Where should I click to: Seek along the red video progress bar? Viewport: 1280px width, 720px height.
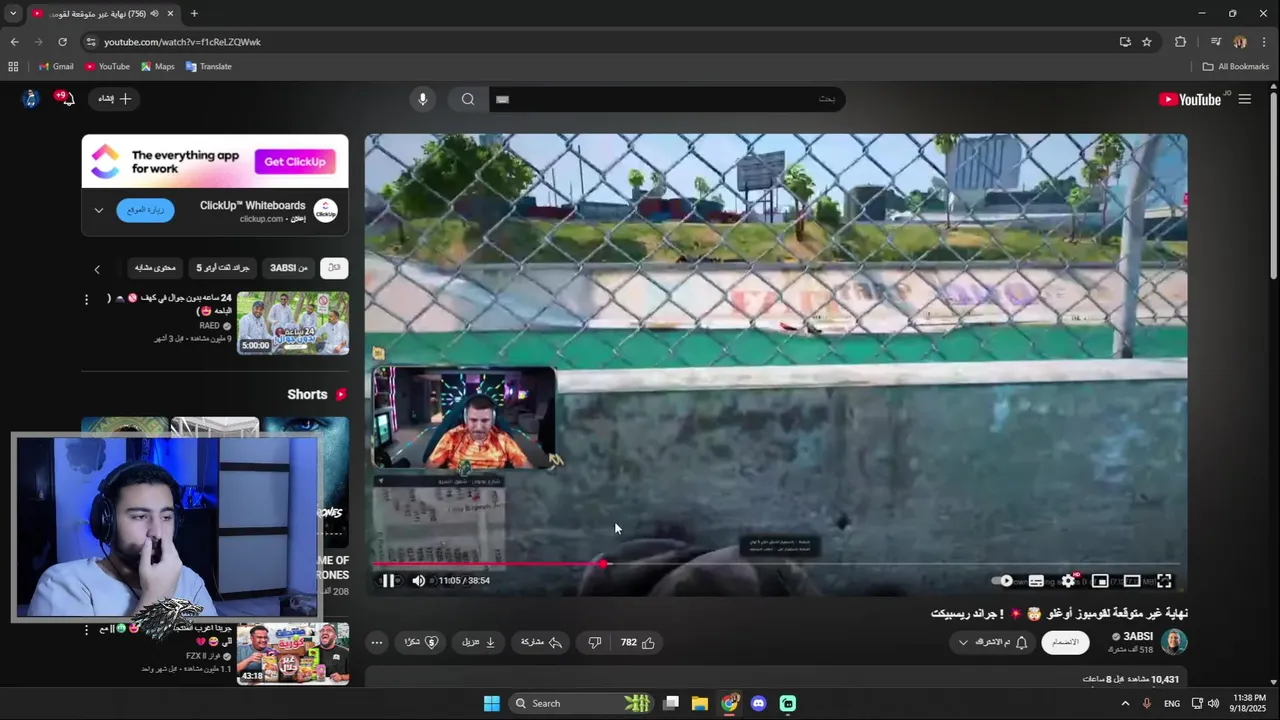coord(776,564)
